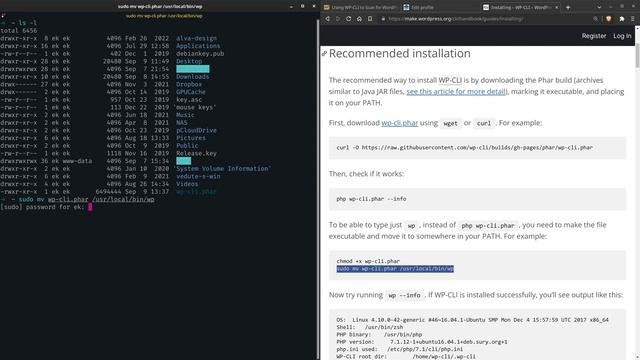Click the 'chmod +x wp-cli.phar' line
Viewport: 640px width, 360px height.
pyautogui.click(x=368, y=261)
